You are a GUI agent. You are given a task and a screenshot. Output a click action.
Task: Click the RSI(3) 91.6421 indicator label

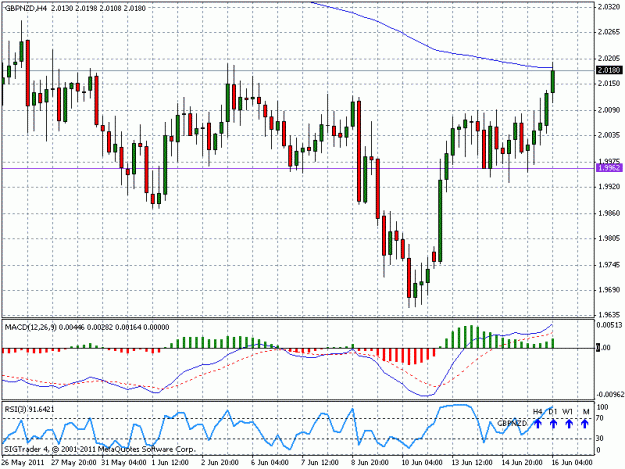pyautogui.click(x=29, y=409)
